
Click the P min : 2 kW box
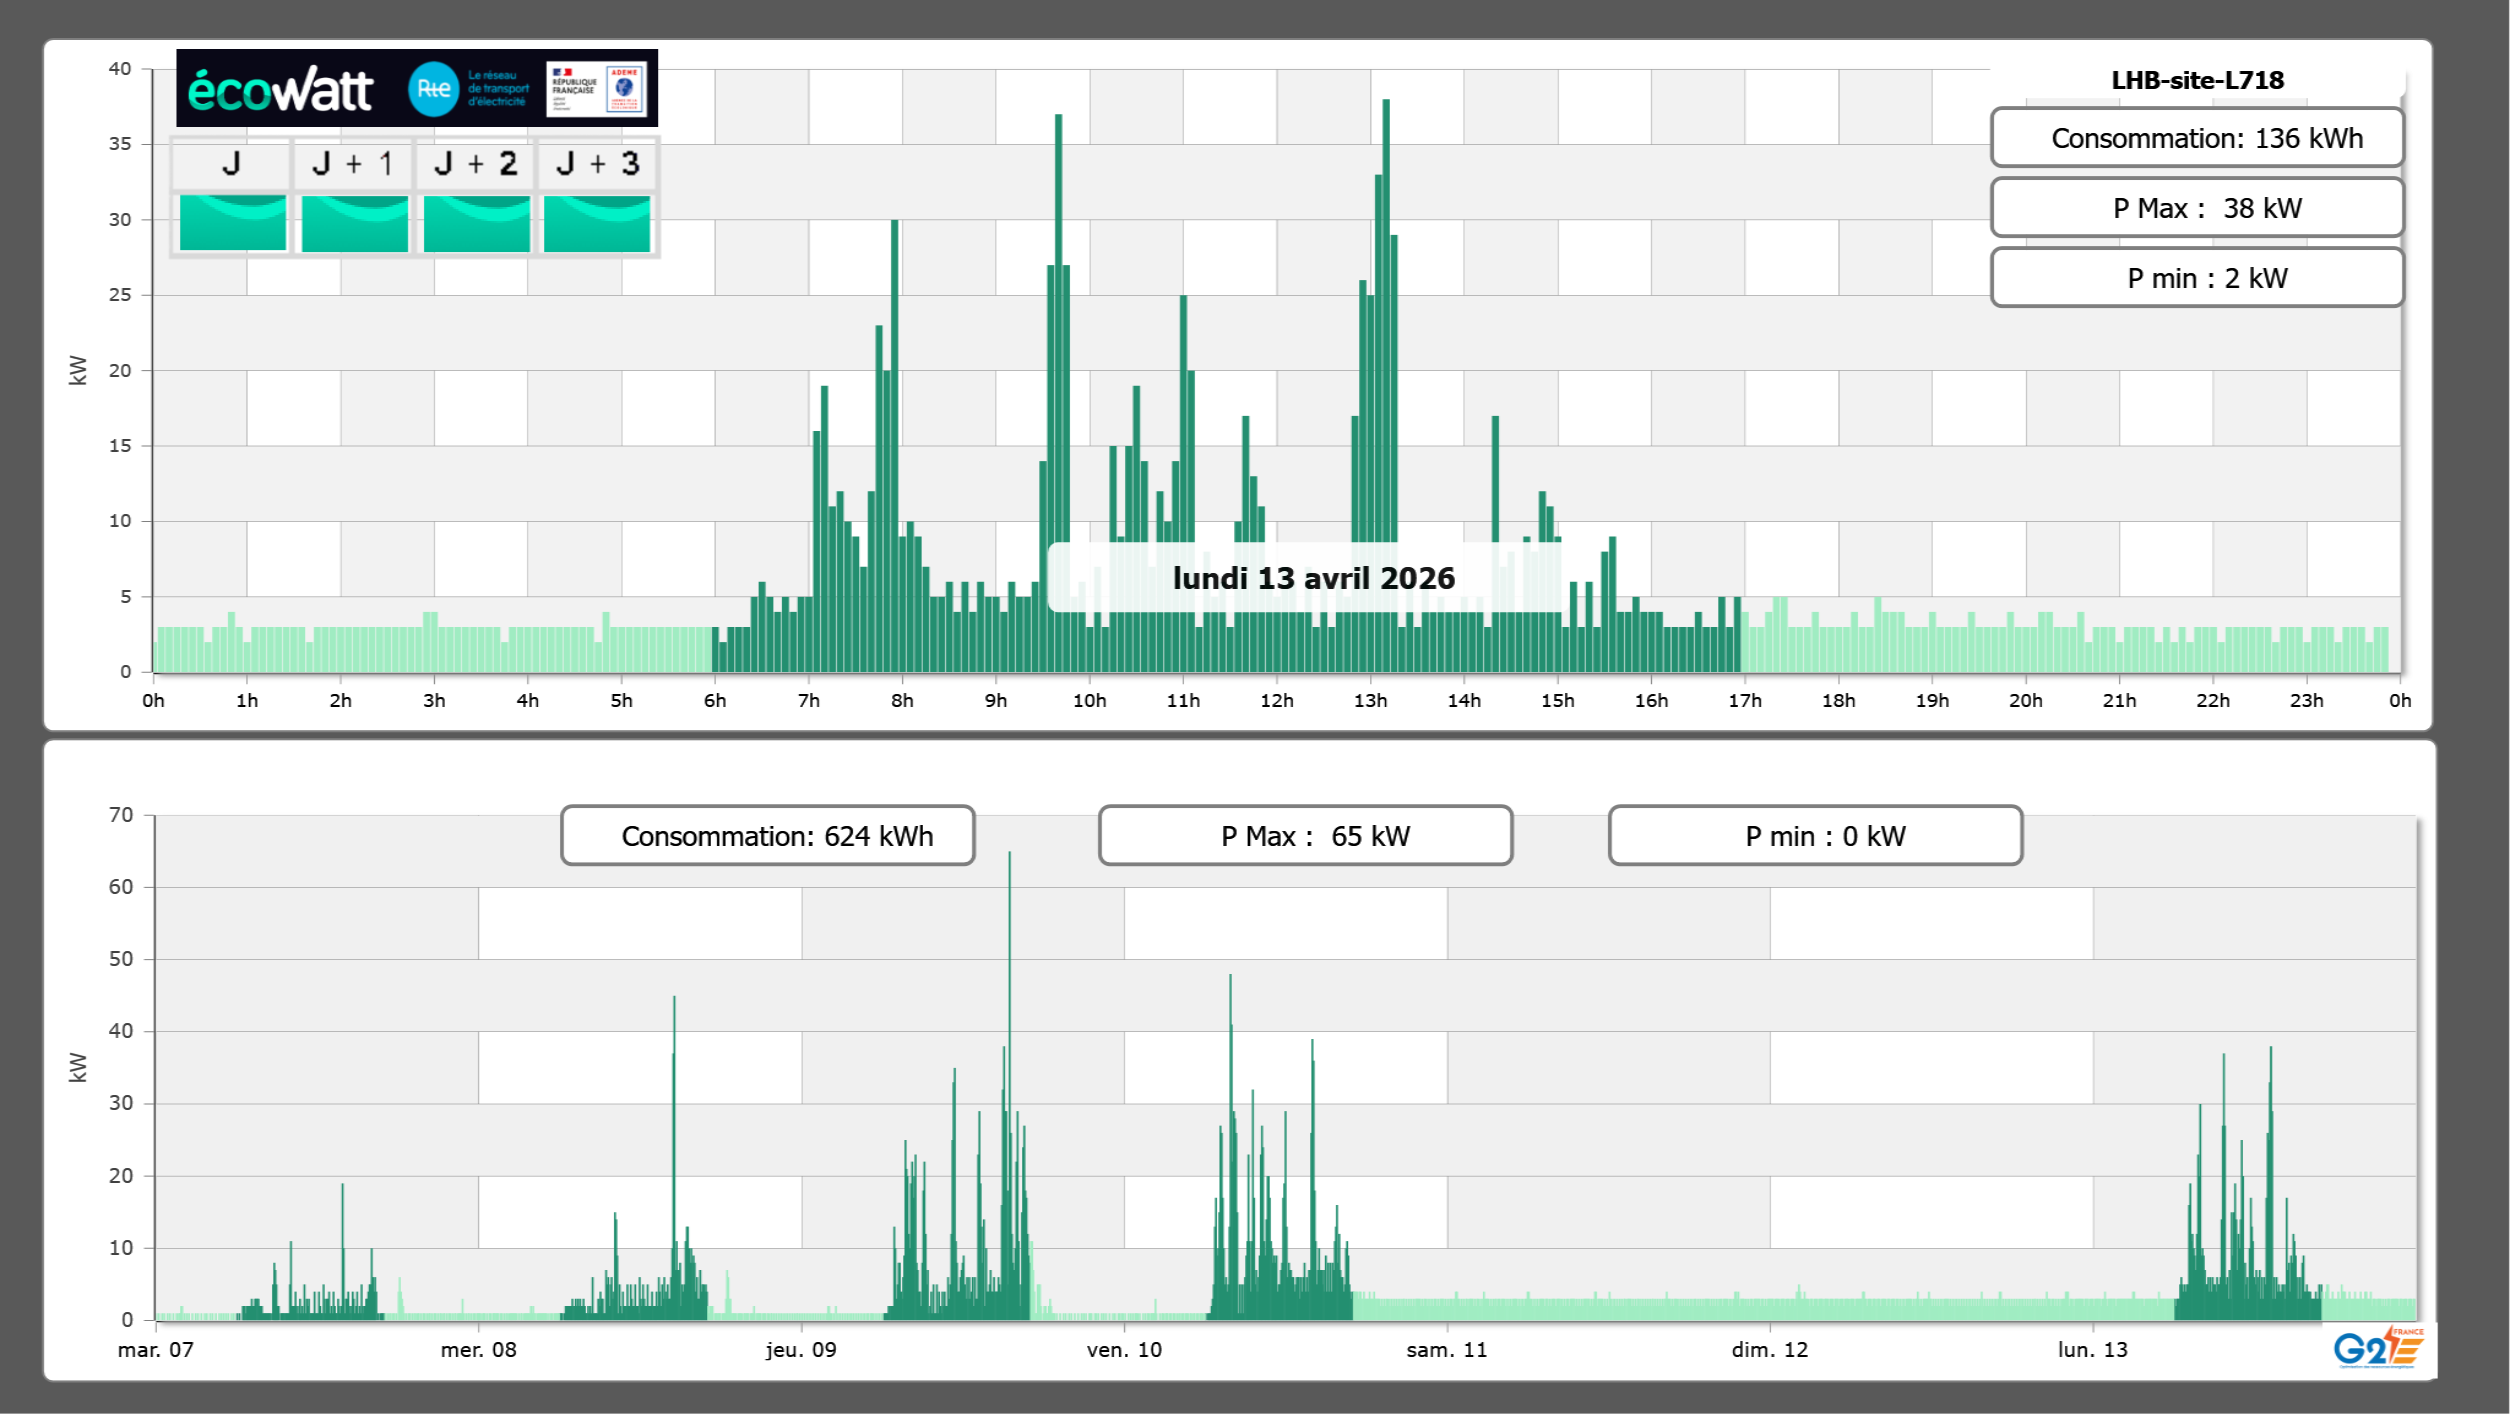2196,278
